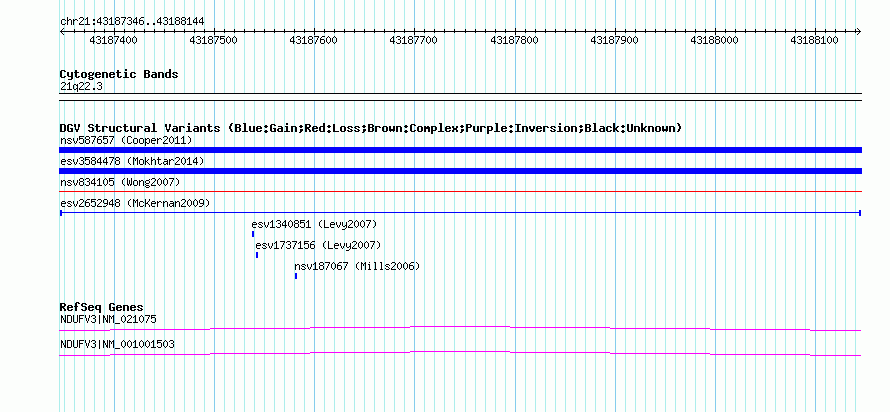Open the nsv187067 (Mills2006) label

357,267
